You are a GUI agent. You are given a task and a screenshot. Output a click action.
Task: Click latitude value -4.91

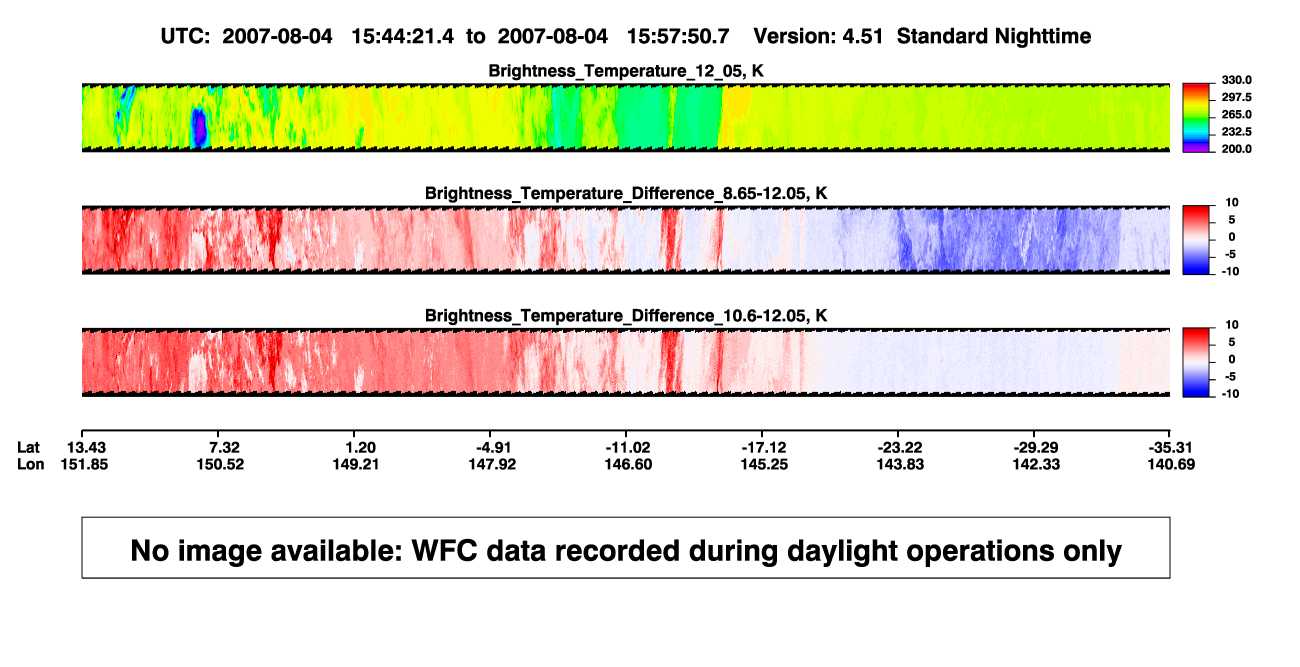(494, 447)
